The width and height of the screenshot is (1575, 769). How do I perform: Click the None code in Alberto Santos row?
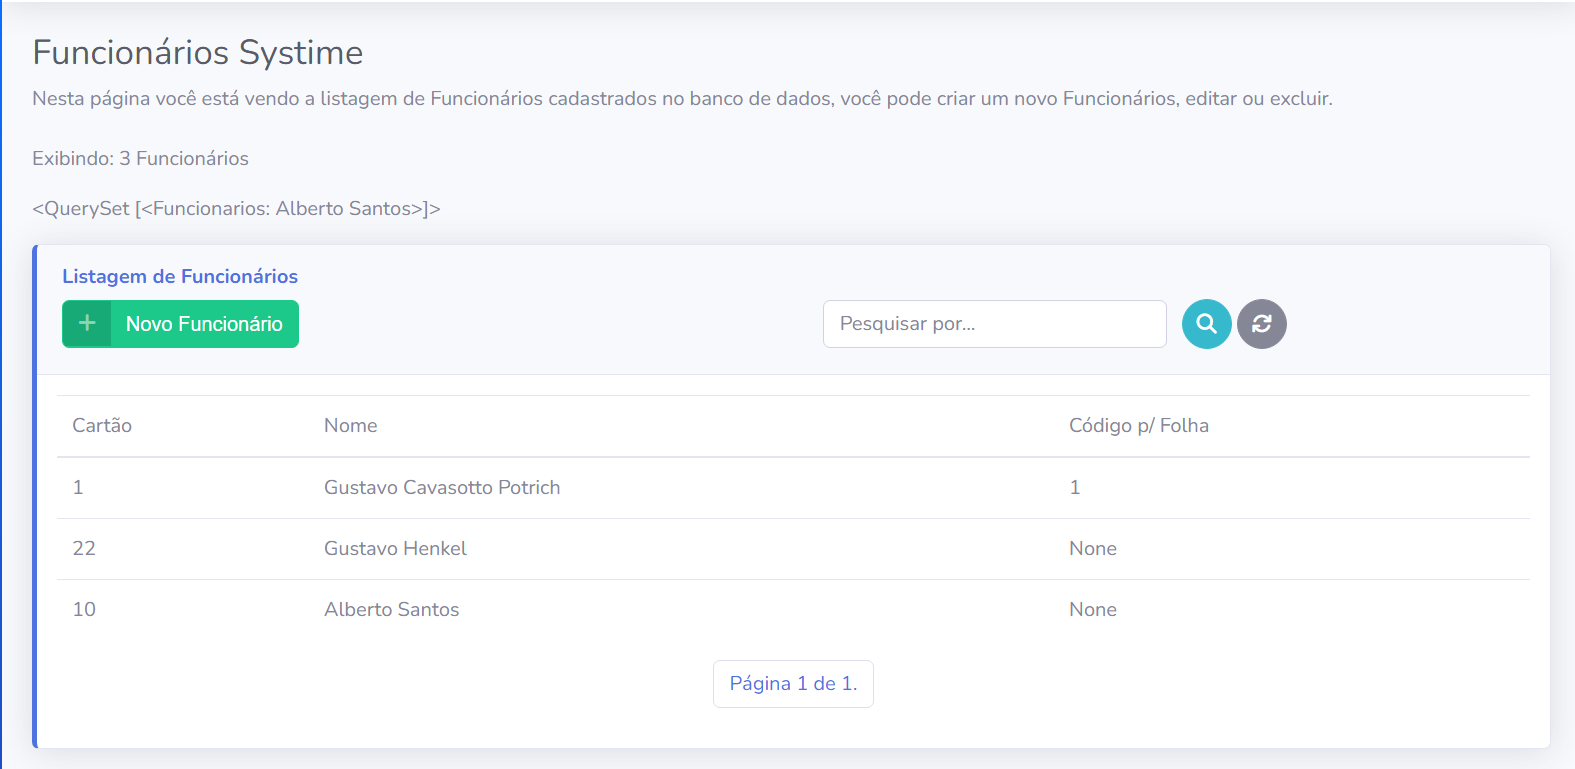coord(1093,609)
